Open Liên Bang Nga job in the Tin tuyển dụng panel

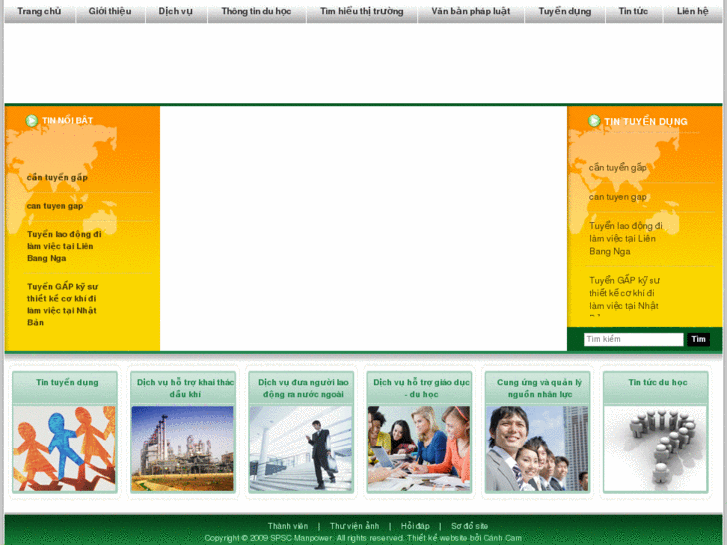(x=626, y=238)
